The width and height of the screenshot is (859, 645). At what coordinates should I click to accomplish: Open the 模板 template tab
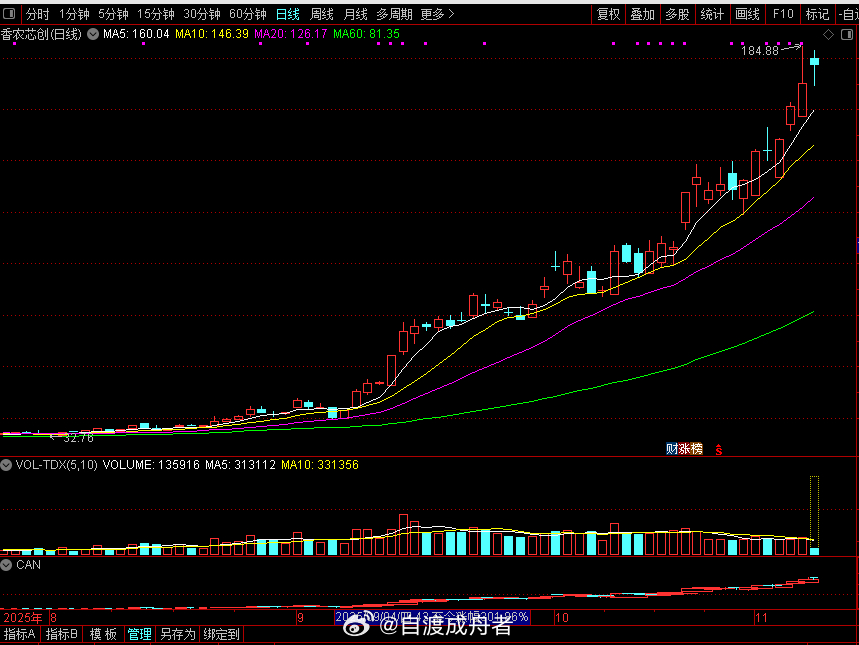click(104, 635)
